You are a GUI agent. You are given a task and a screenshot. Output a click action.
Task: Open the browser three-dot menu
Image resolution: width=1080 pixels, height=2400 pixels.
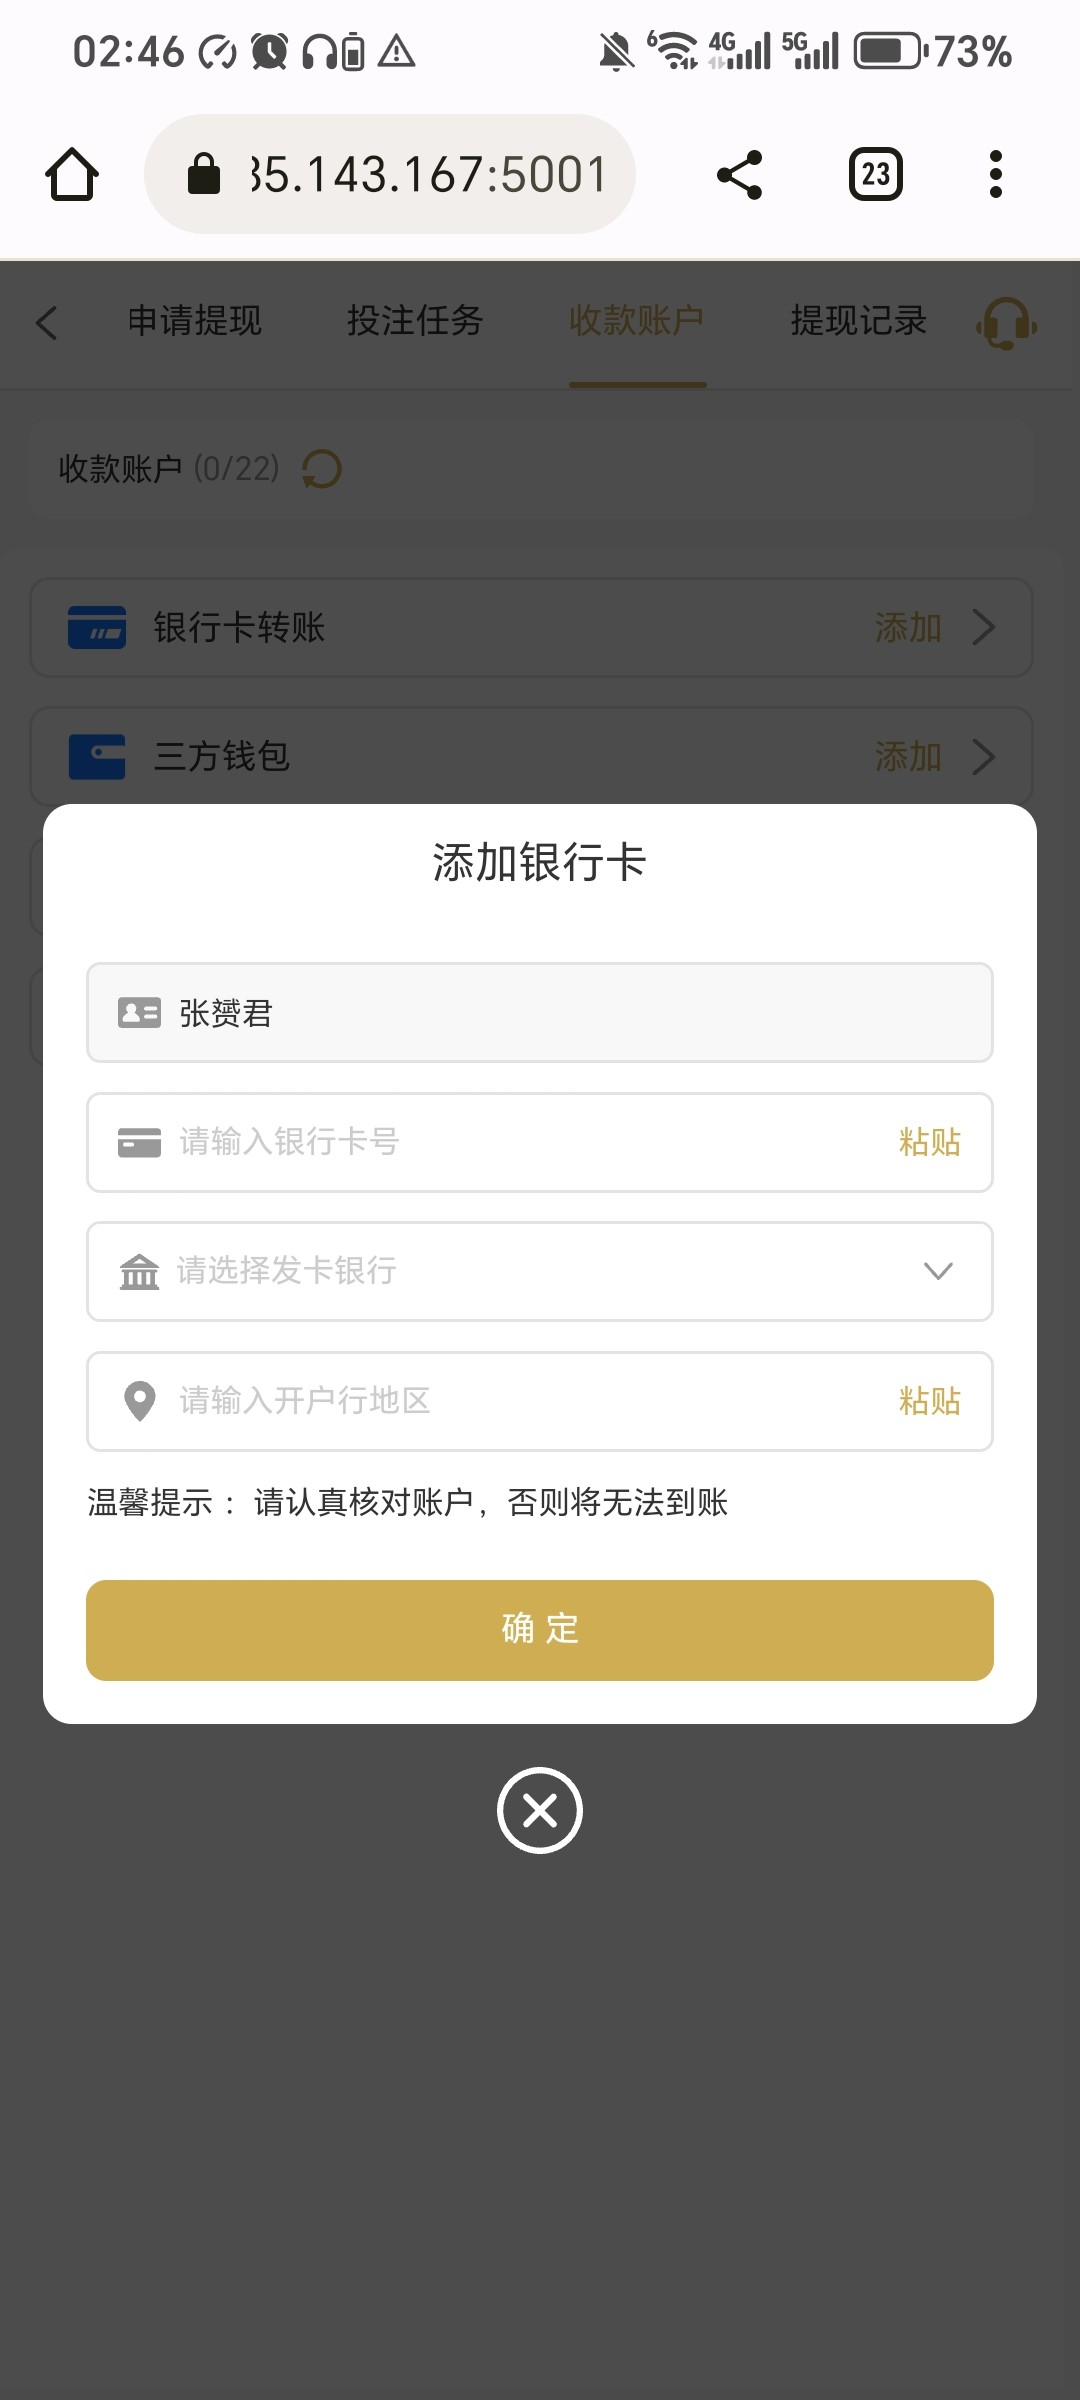(995, 175)
